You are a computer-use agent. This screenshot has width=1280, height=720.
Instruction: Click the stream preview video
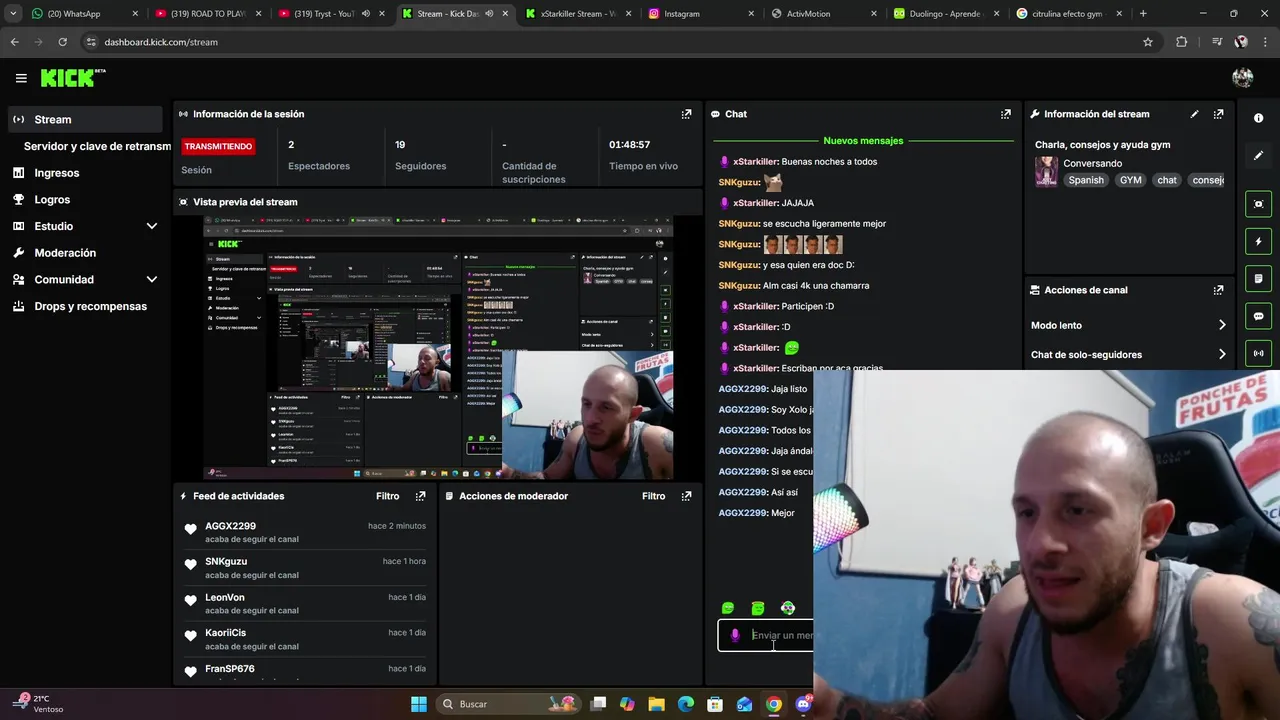[438, 348]
